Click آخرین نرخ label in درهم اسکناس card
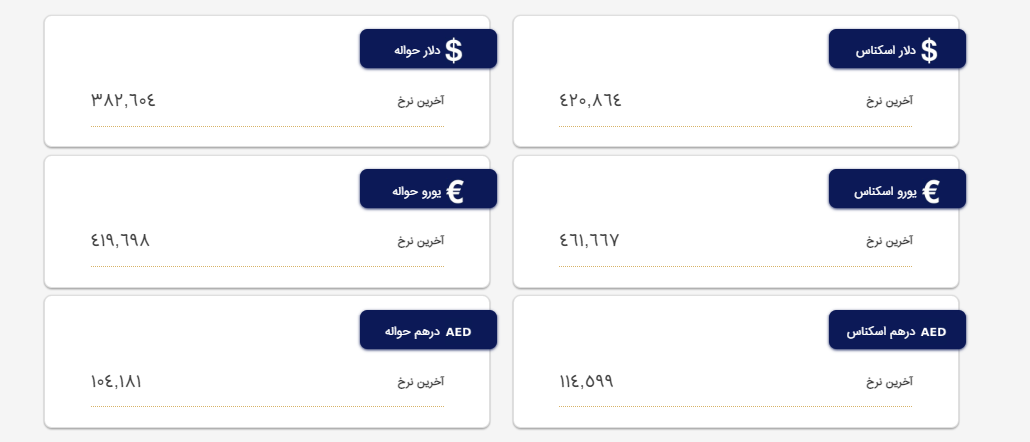This screenshot has width=1030, height=442. [889, 382]
